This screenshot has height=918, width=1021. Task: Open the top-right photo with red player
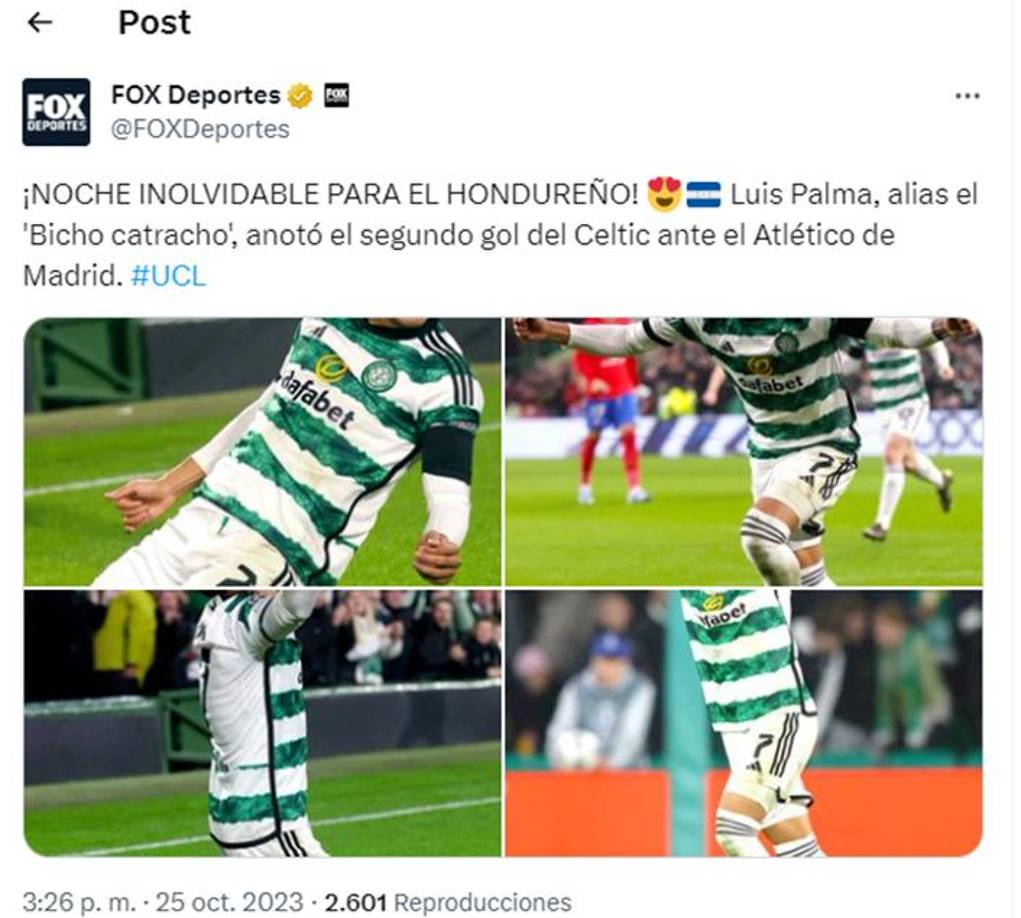point(744,452)
